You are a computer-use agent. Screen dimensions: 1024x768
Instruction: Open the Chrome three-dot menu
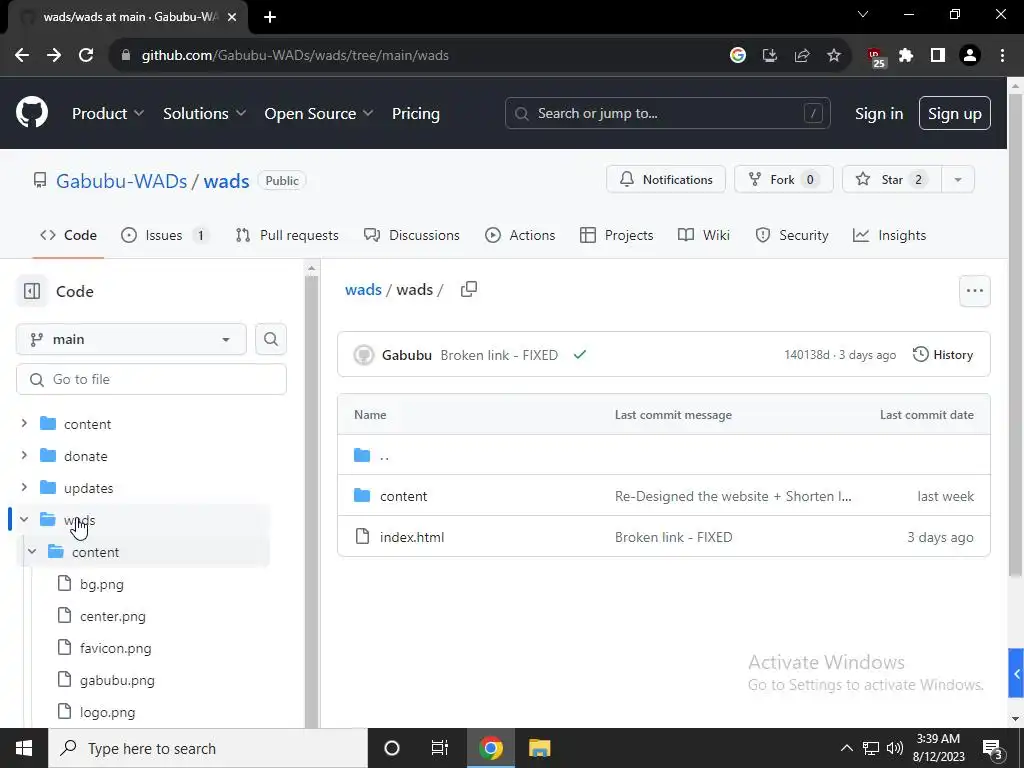click(1002, 56)
